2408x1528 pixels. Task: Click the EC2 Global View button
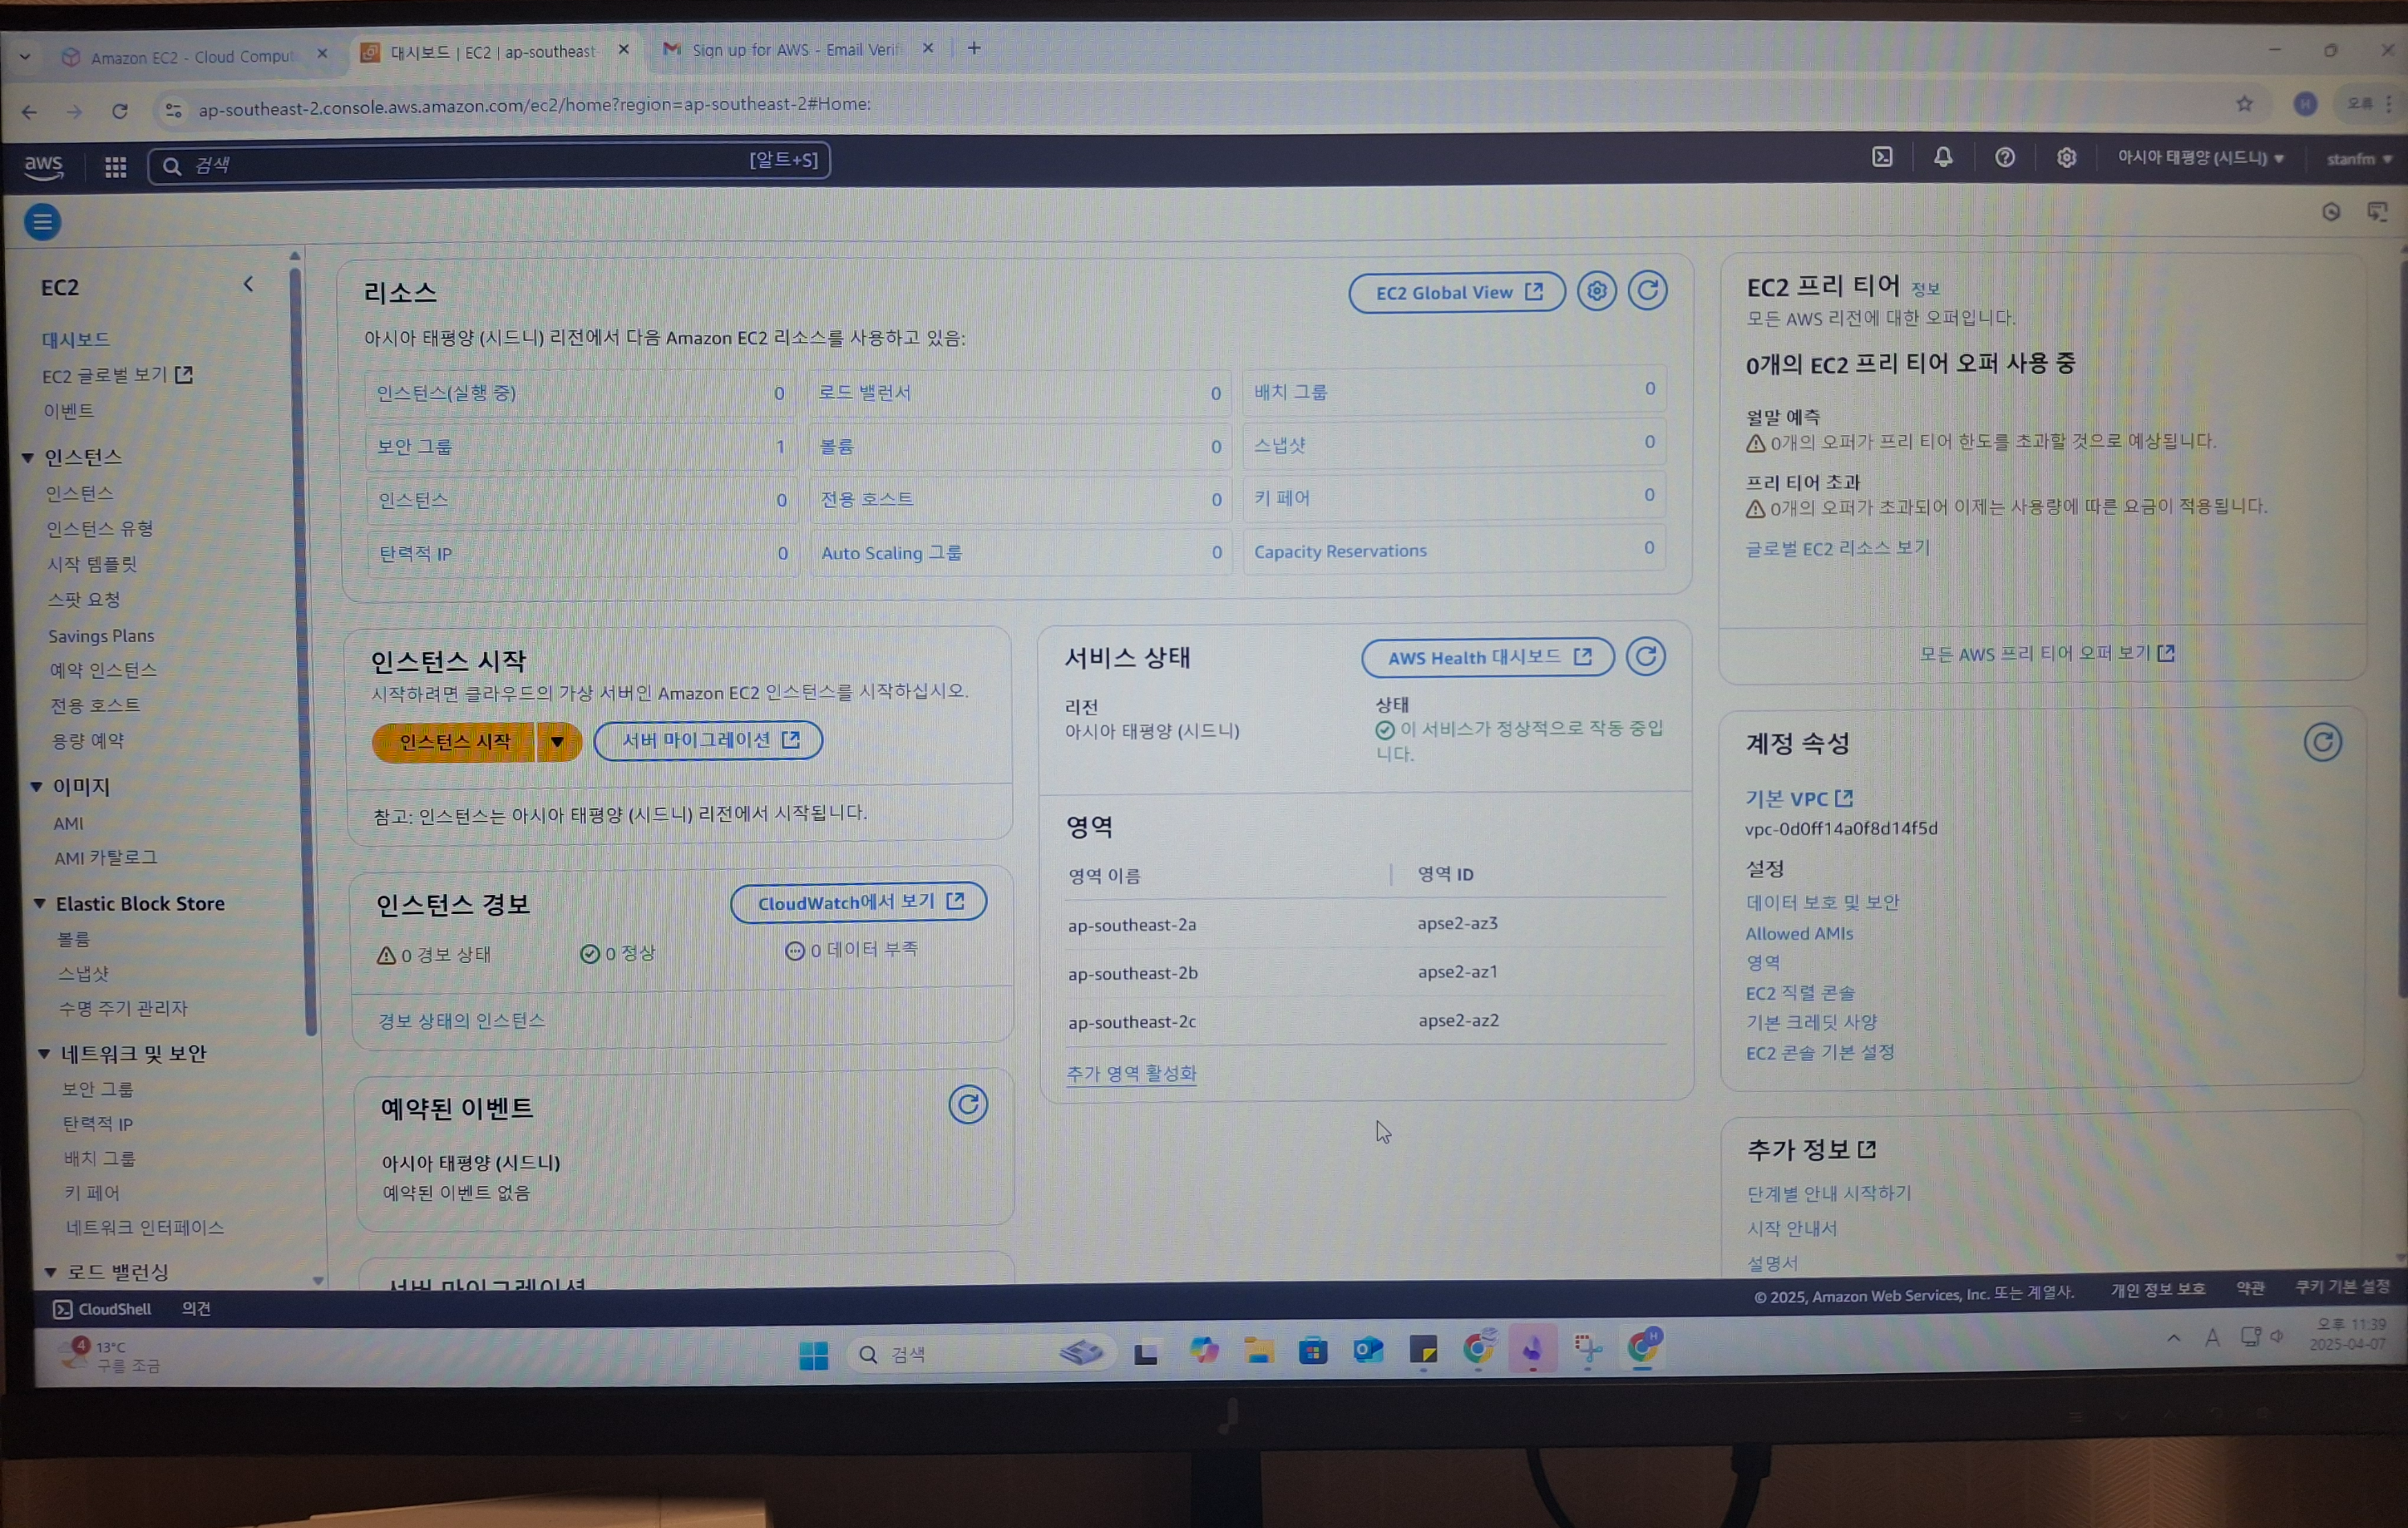1456,293
